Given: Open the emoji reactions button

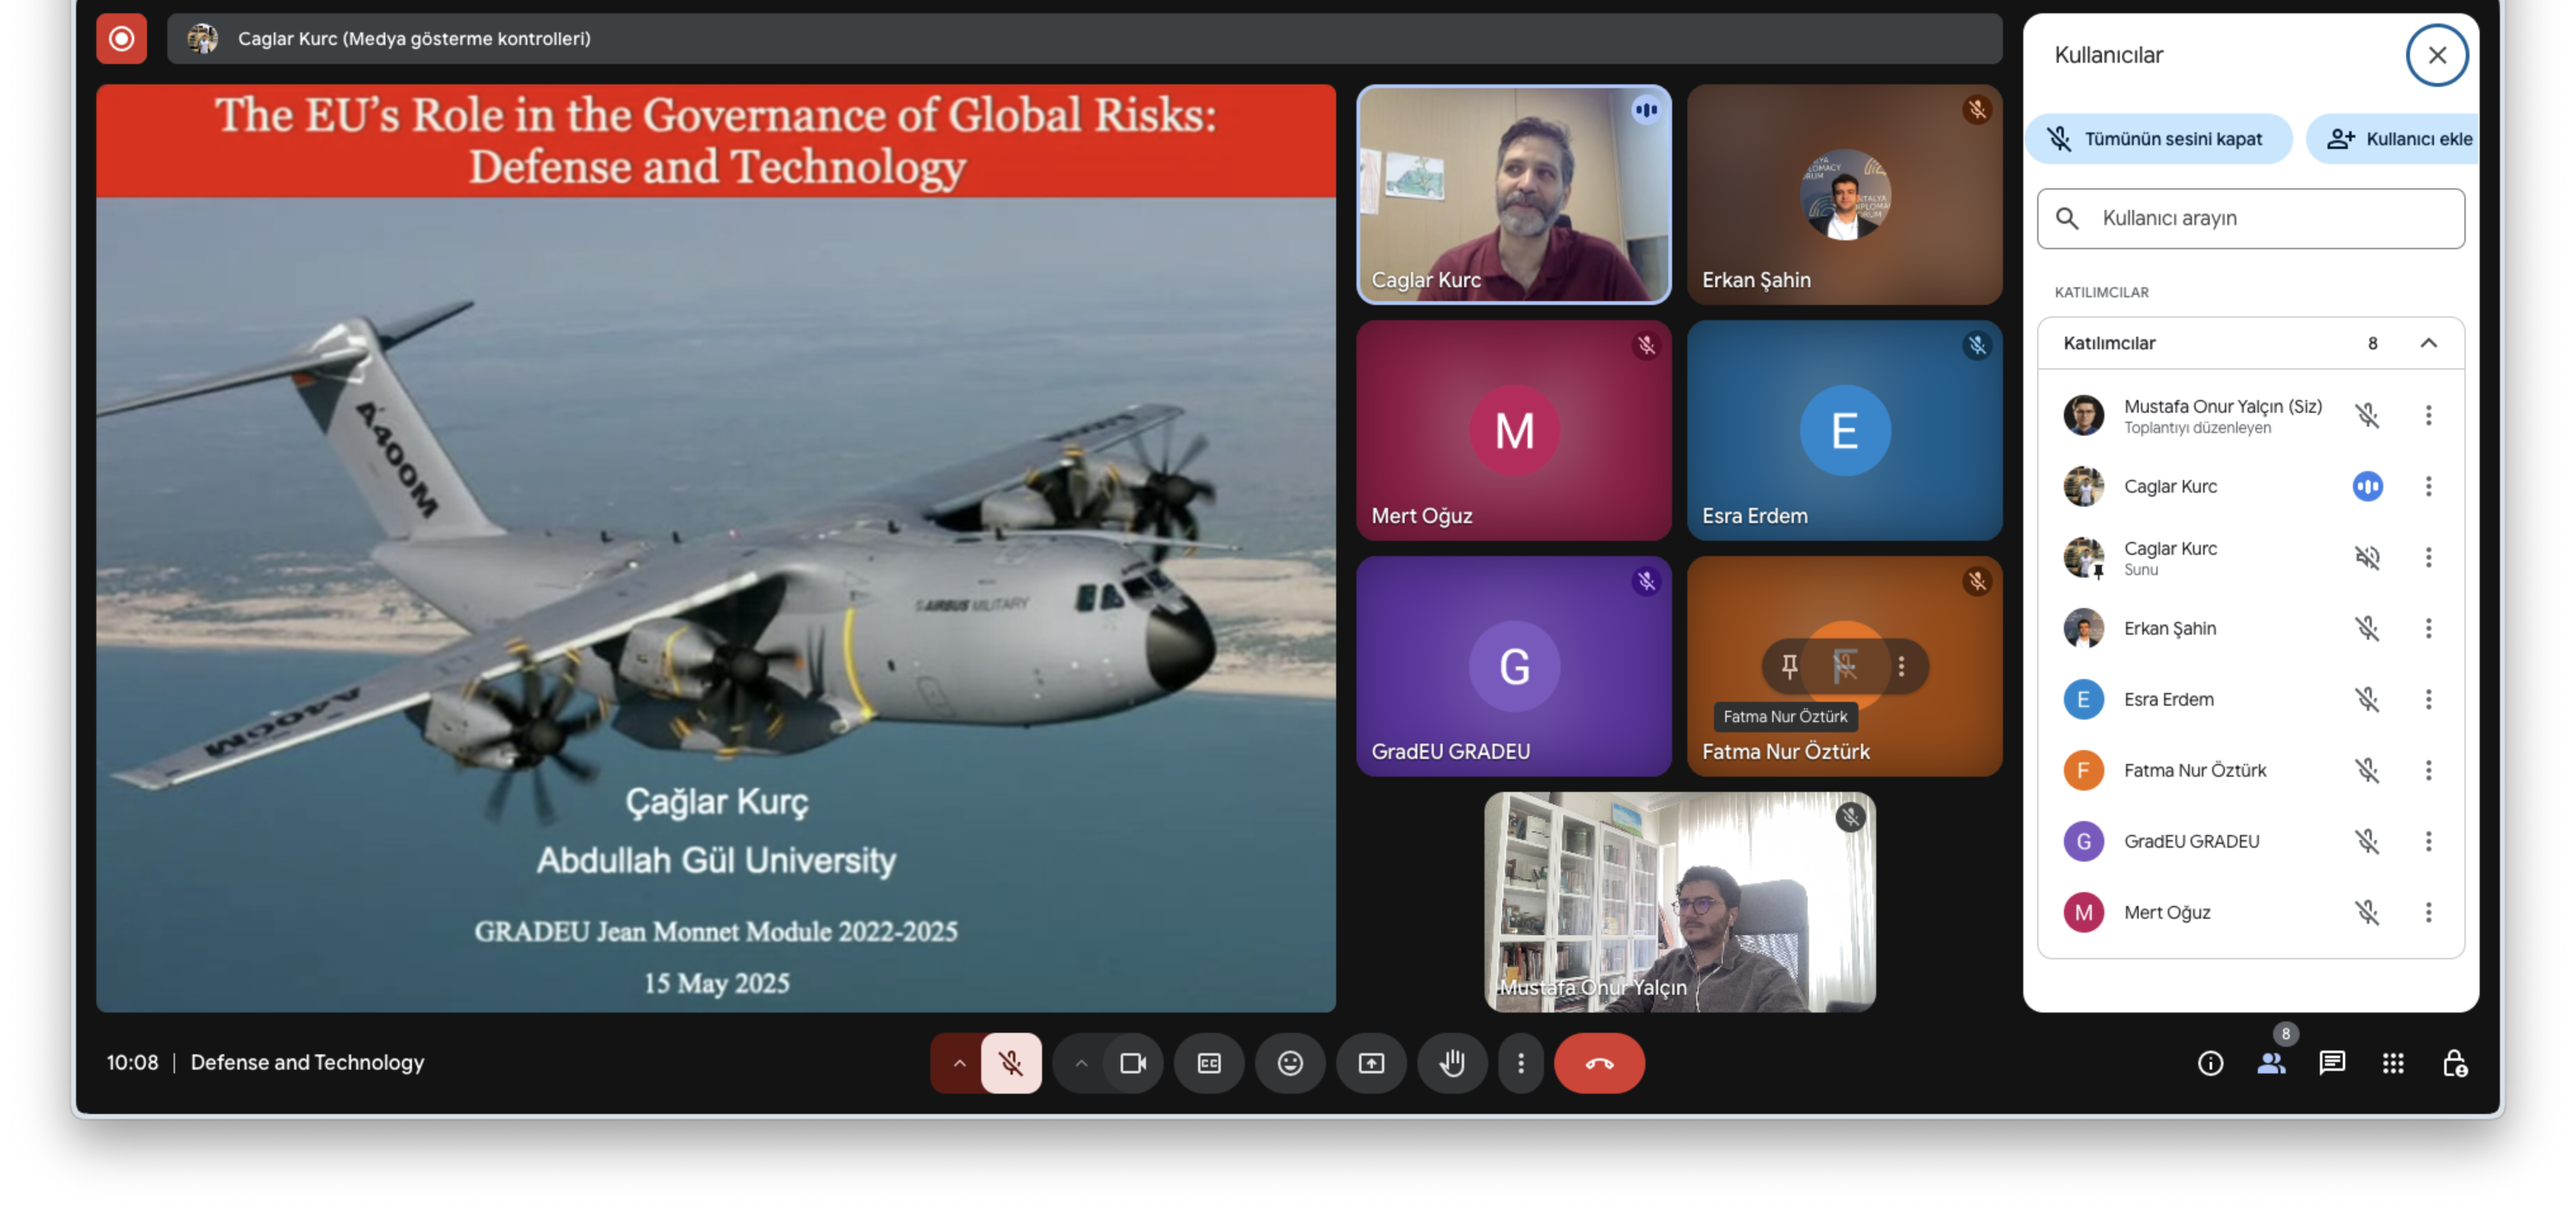Looking at the screenshot, I should tap(1289, 1063).
